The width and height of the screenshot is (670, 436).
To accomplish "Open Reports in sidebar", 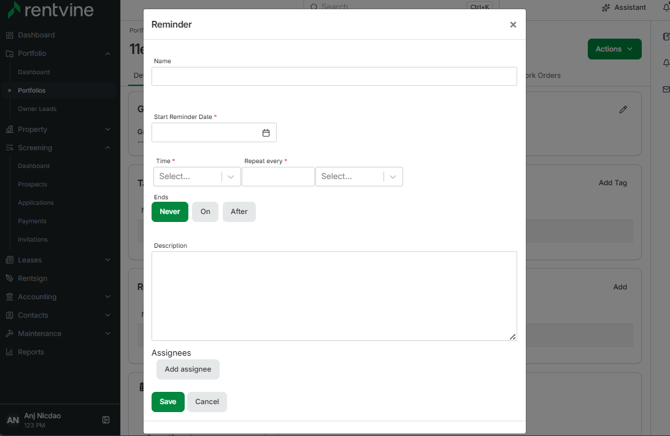I will coord(31,352).
